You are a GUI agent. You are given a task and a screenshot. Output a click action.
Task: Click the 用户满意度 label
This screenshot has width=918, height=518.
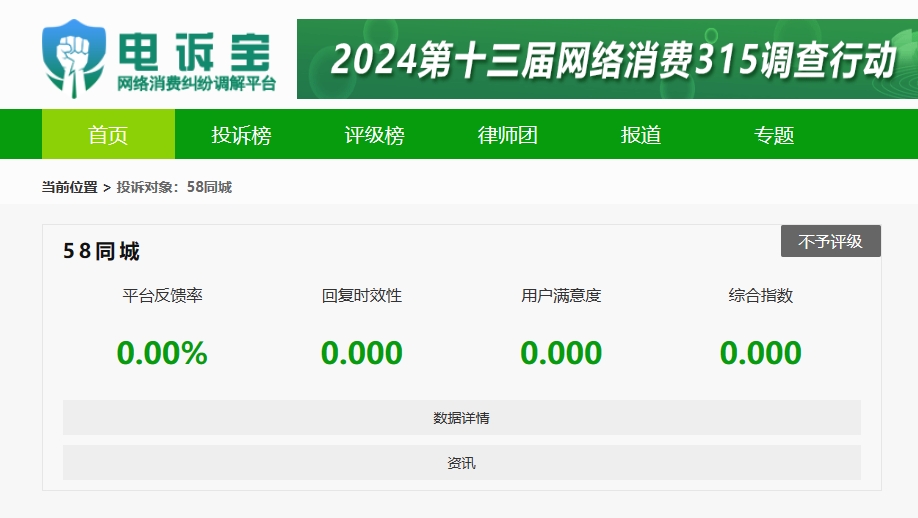pyautogui.click(x=561, y=296)
